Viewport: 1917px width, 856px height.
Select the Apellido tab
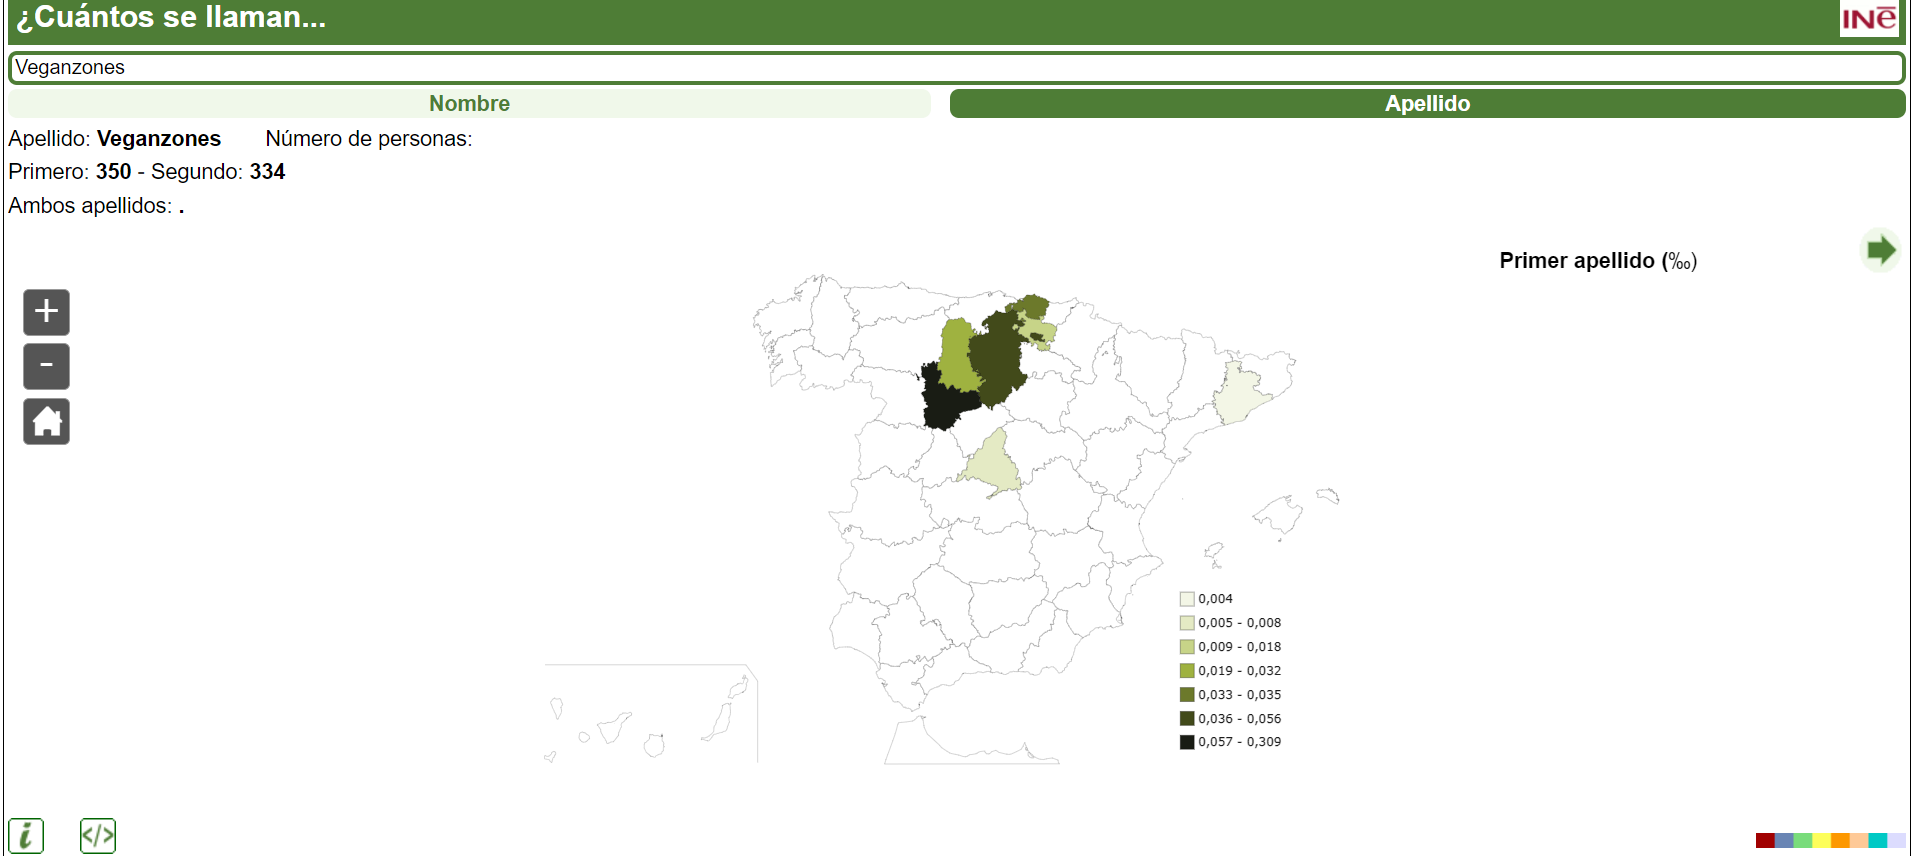coord(1427,104)
